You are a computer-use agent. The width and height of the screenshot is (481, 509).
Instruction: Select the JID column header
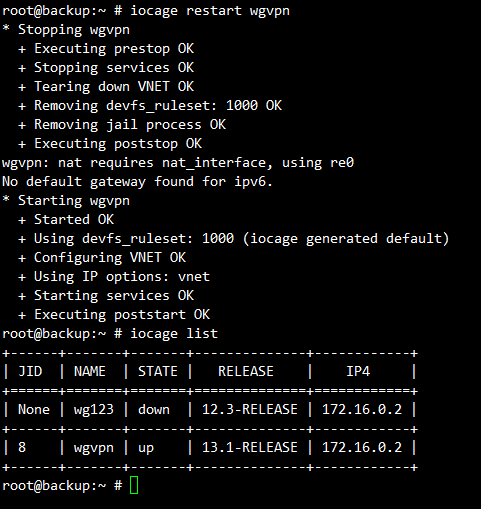point(30,371)
